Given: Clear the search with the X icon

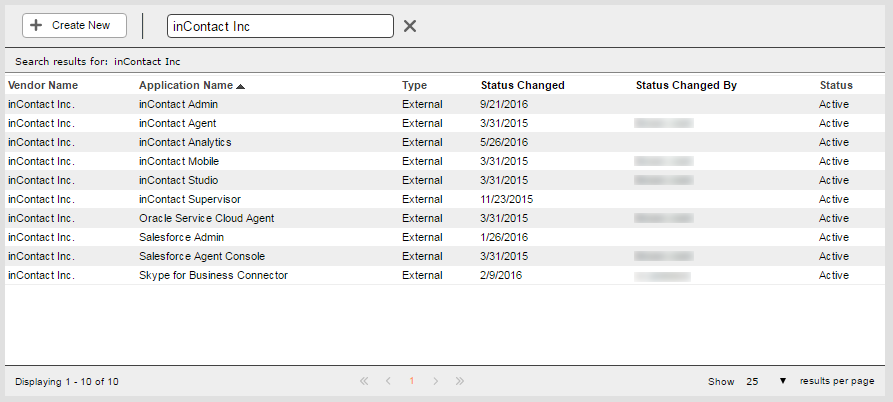Looking at the screenshot, I should (x=409, y=26).
